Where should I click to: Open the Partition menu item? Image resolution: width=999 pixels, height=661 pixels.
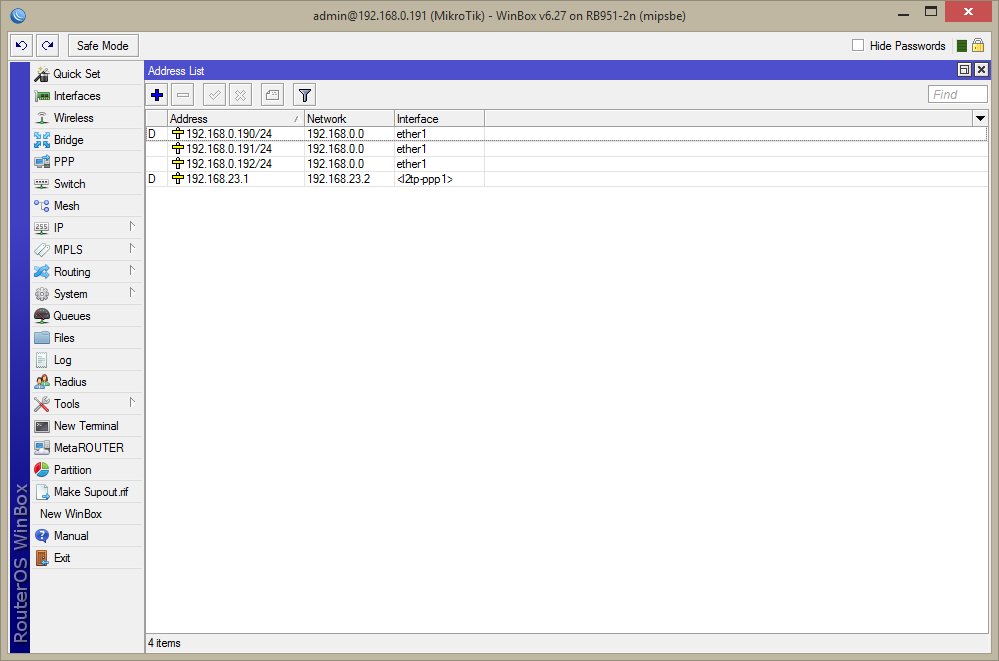[87, 470]
